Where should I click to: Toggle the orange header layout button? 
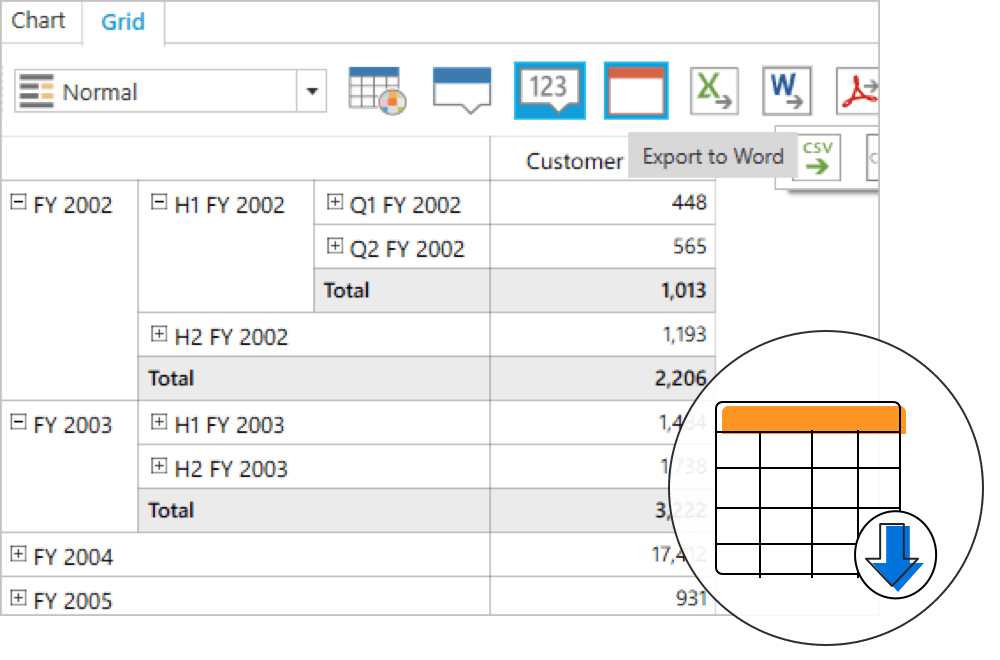tap(635, 91)
